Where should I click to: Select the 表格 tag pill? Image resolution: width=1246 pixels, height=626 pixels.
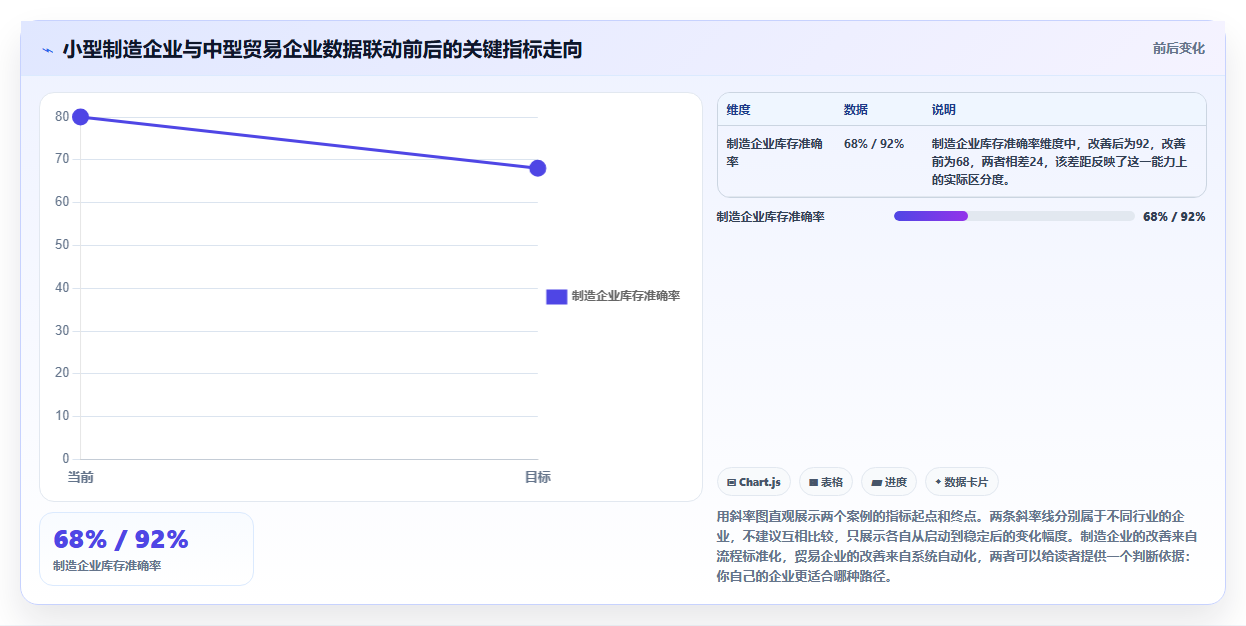tap(826, 482)
